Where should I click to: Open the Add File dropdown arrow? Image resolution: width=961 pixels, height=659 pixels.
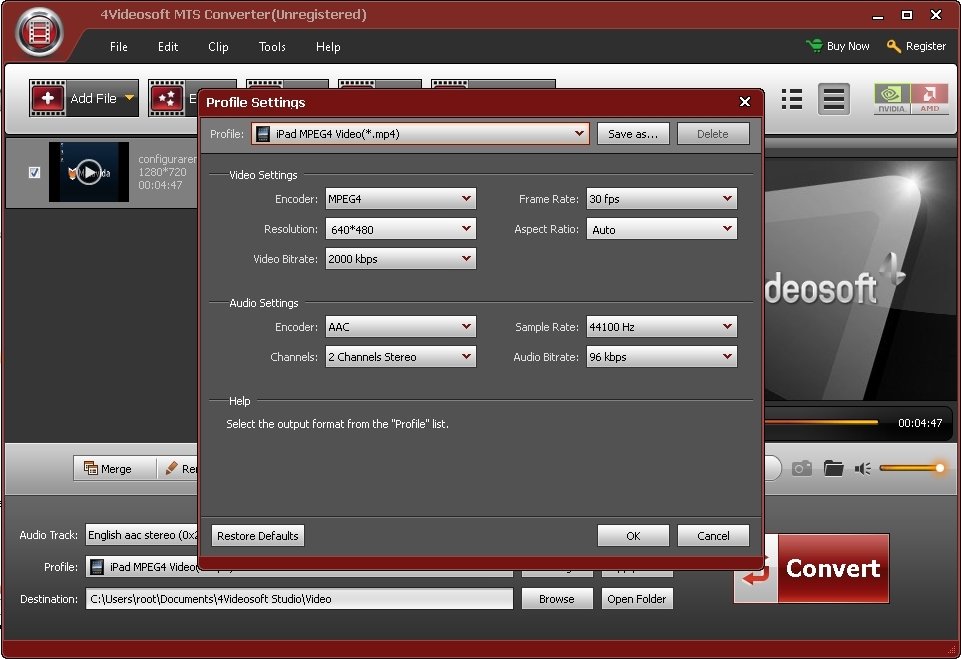(129, 98)
